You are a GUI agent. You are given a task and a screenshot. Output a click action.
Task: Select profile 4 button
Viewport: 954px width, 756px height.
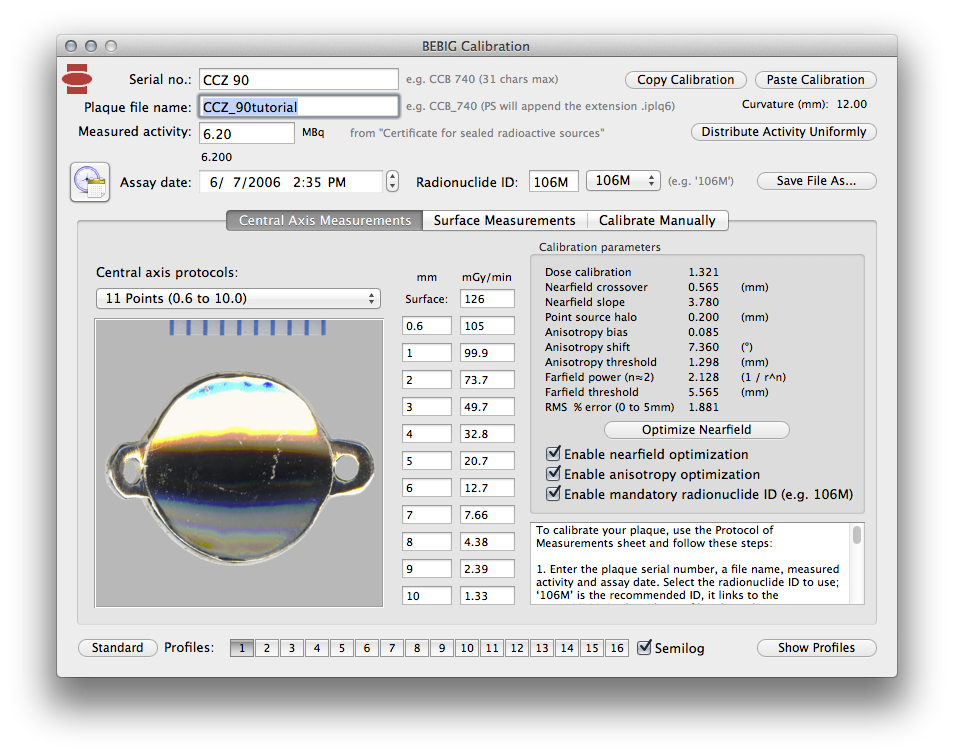pos(317,648)
